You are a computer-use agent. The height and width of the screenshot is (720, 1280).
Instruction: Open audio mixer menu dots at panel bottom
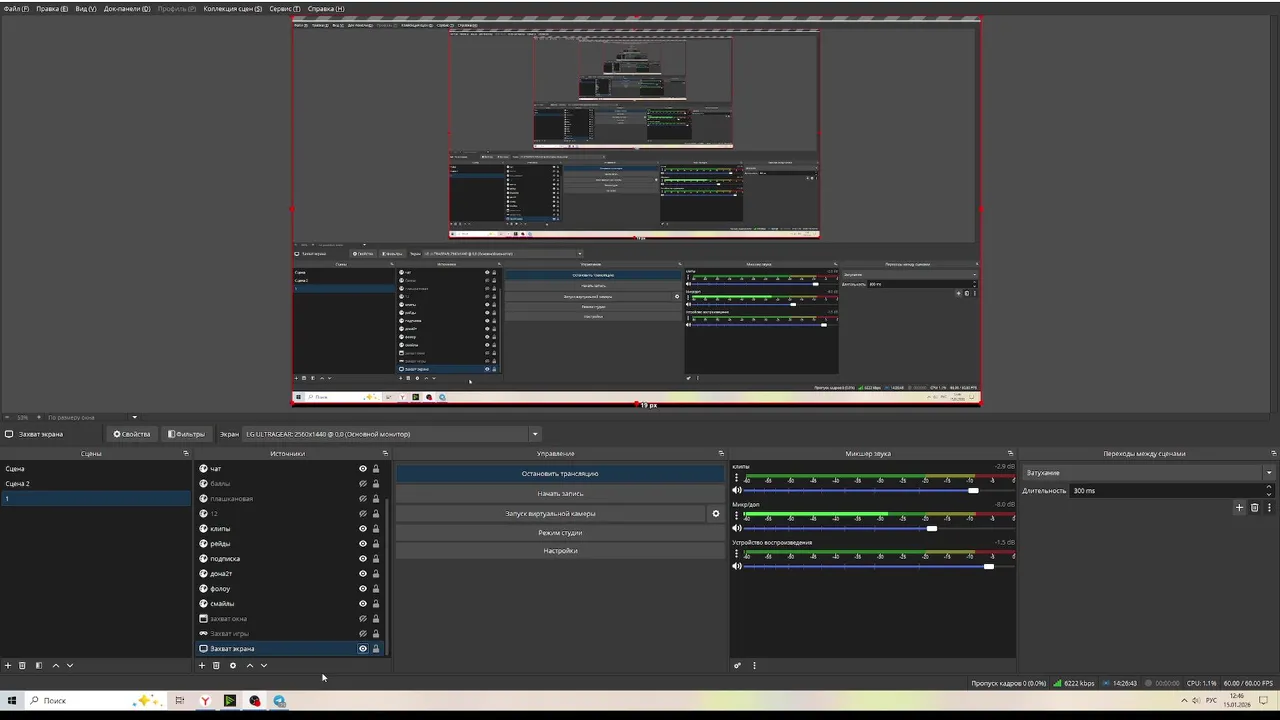[754, 665]
